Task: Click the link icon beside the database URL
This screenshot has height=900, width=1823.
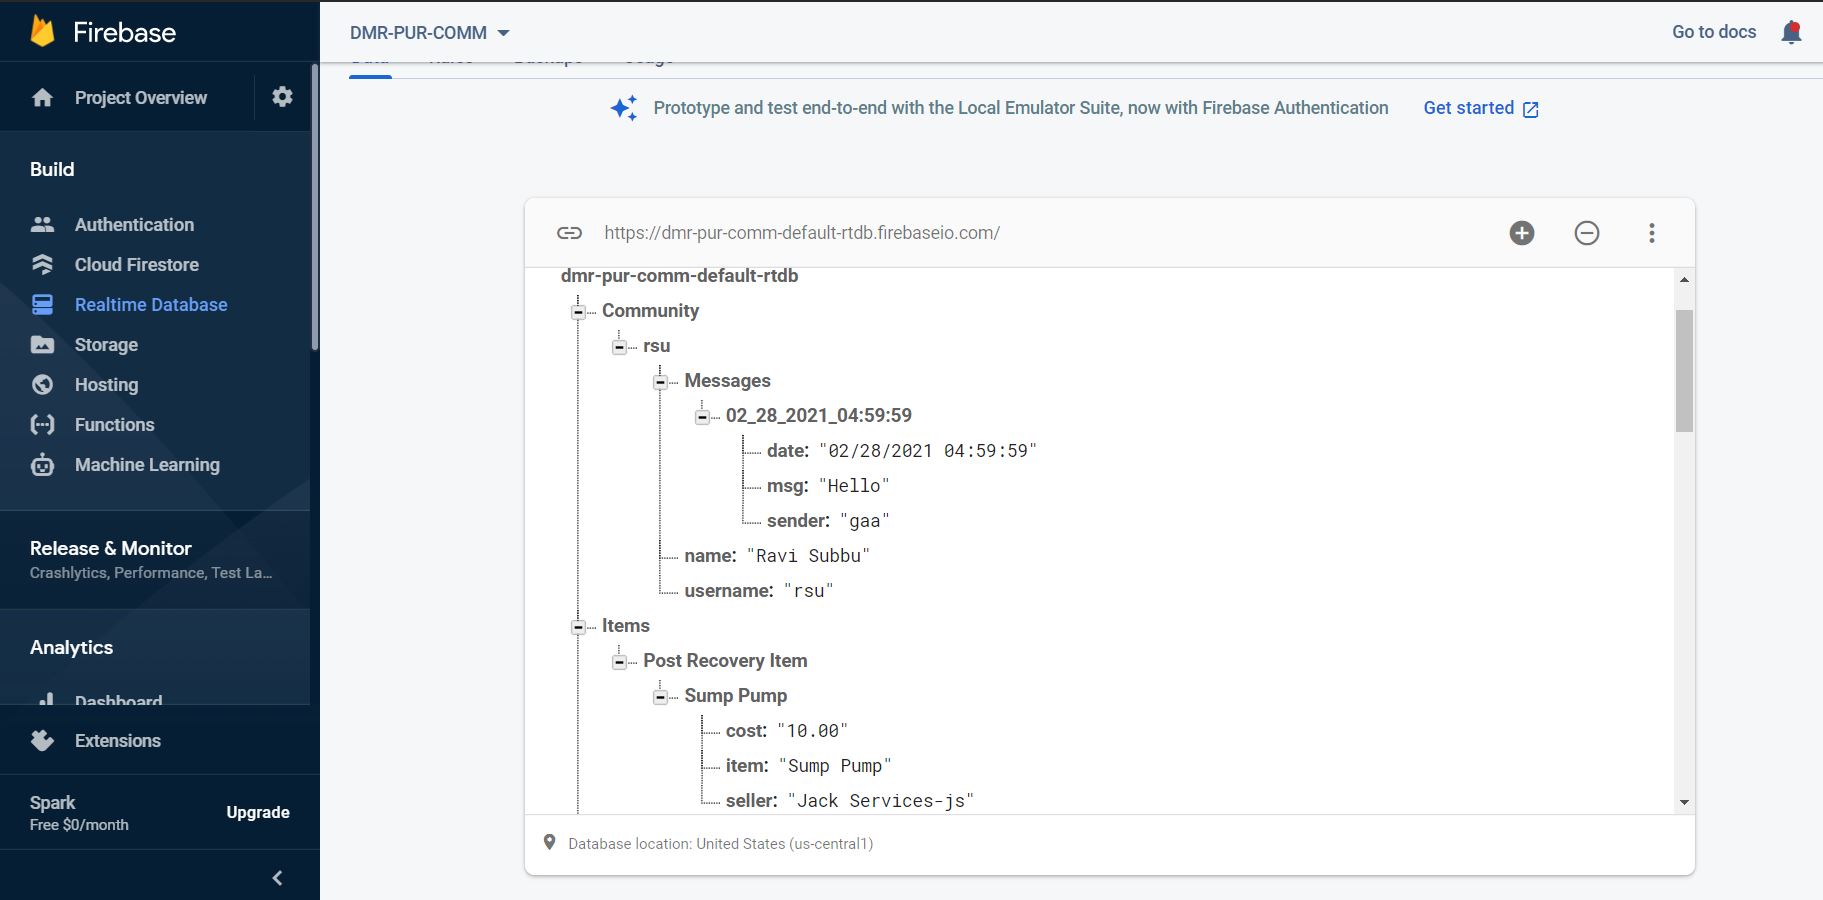Action: pyautogui.click(x=569, y=233)
